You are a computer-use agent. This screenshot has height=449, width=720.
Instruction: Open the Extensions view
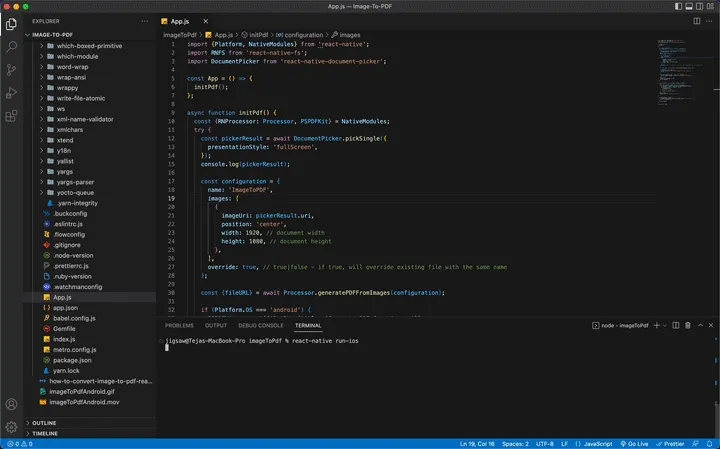pos(11,116)
